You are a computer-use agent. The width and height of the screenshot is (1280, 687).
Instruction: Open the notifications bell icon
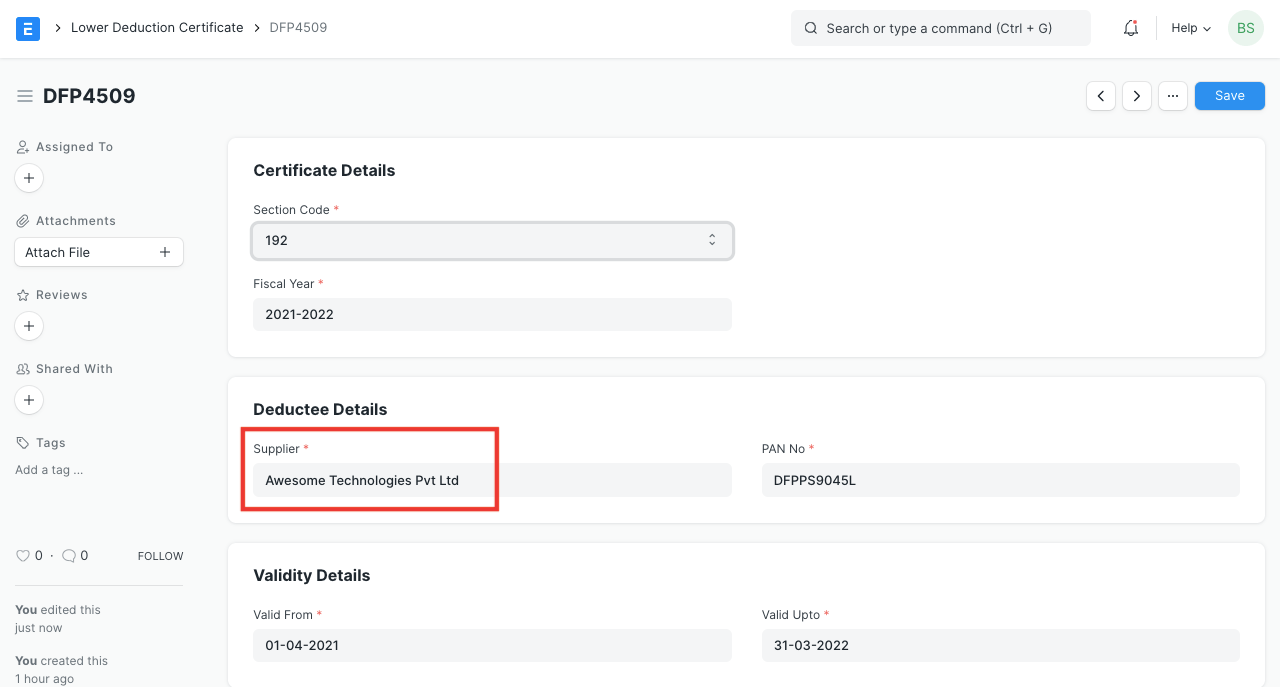[1131, 28]
